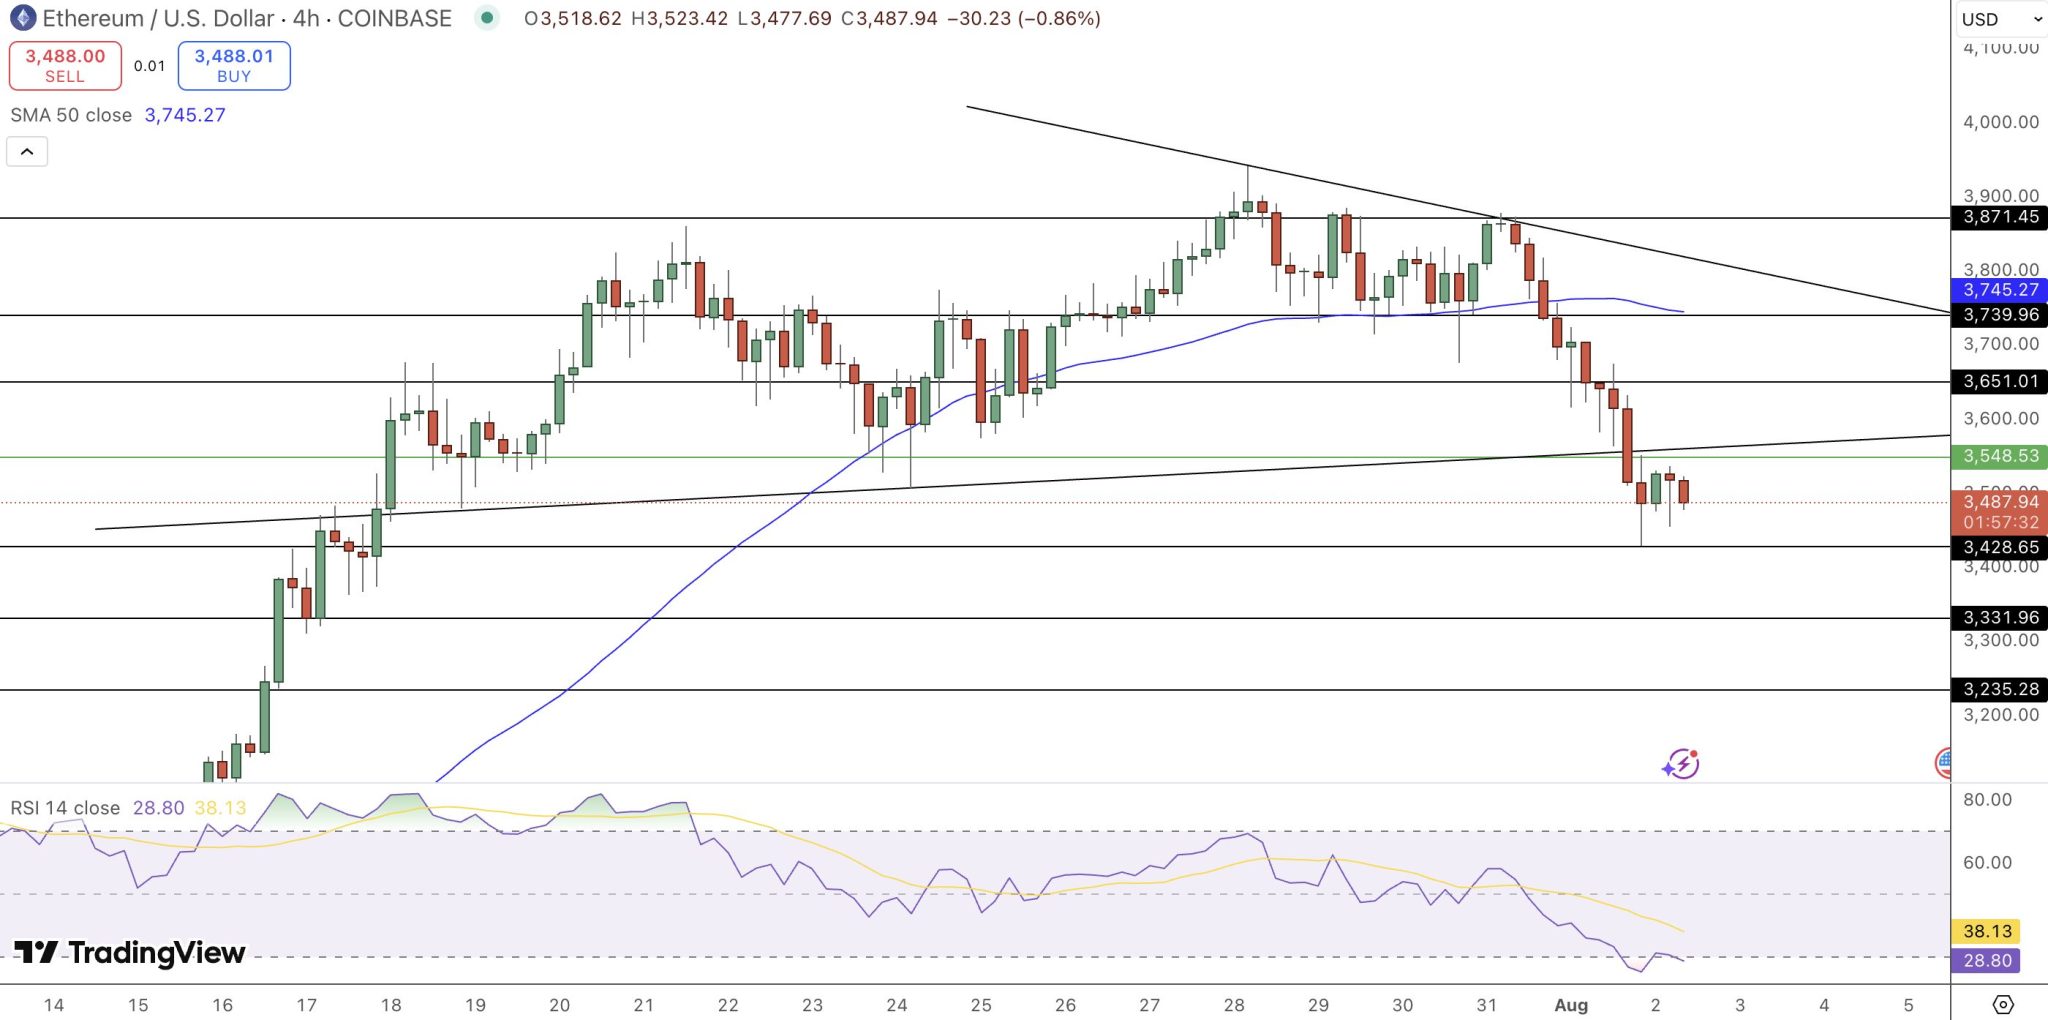Expand the chart legend arrow control
The width and height of the screenshot is (2048, 1020).
pos(28,151)
